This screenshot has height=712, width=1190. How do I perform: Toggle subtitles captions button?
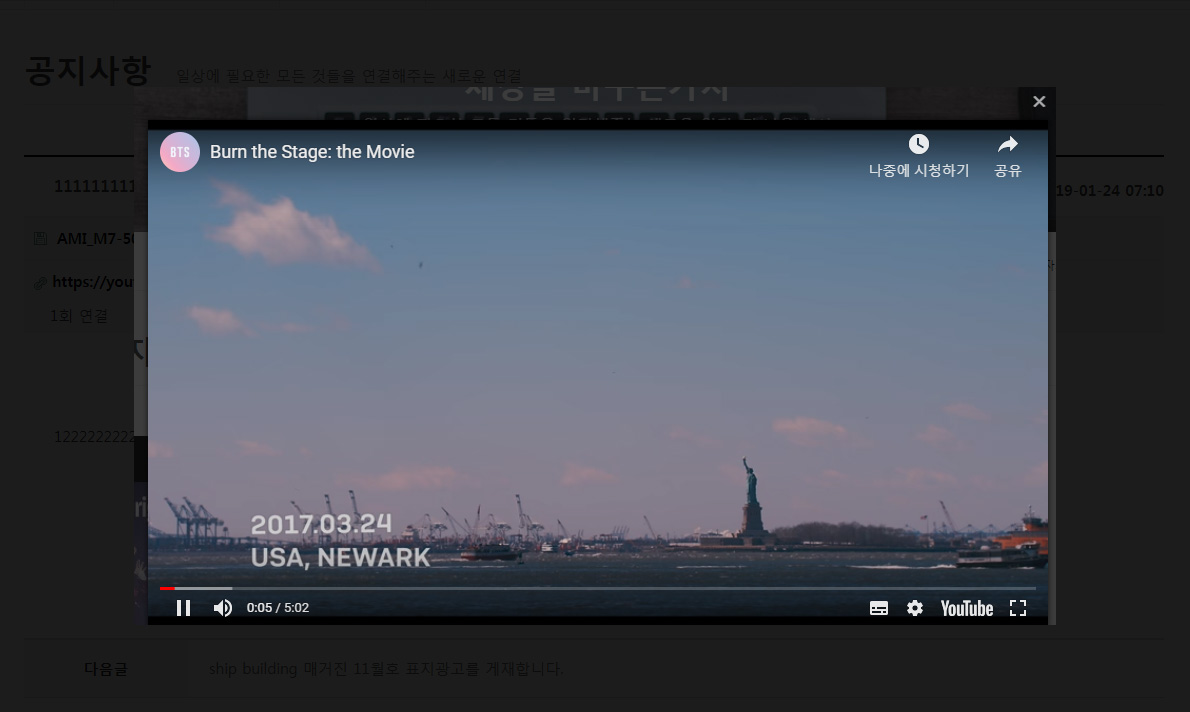click(879, 608)
